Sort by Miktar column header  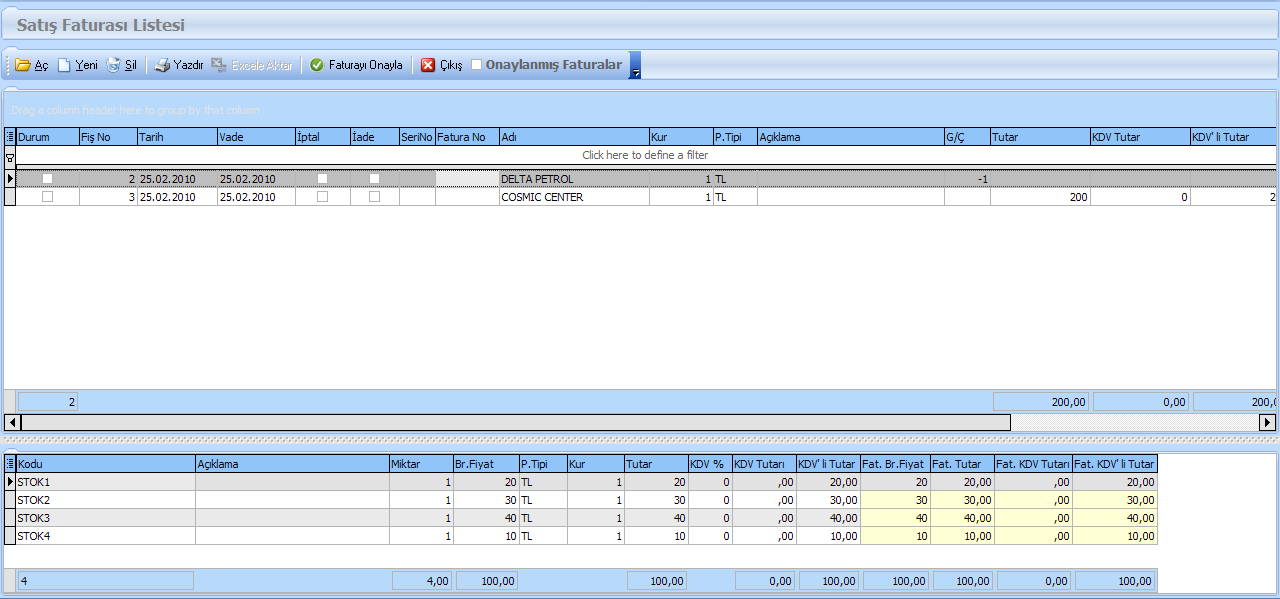click(x=421, y=464)
